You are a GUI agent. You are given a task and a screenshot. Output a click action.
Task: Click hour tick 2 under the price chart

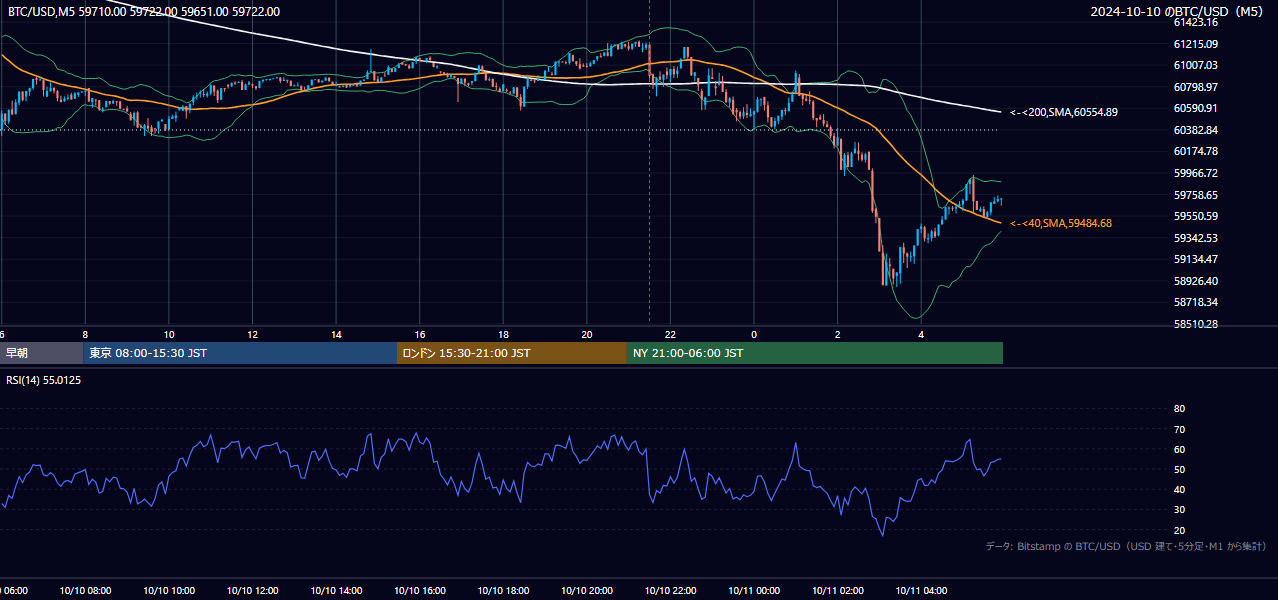(838, 334)
